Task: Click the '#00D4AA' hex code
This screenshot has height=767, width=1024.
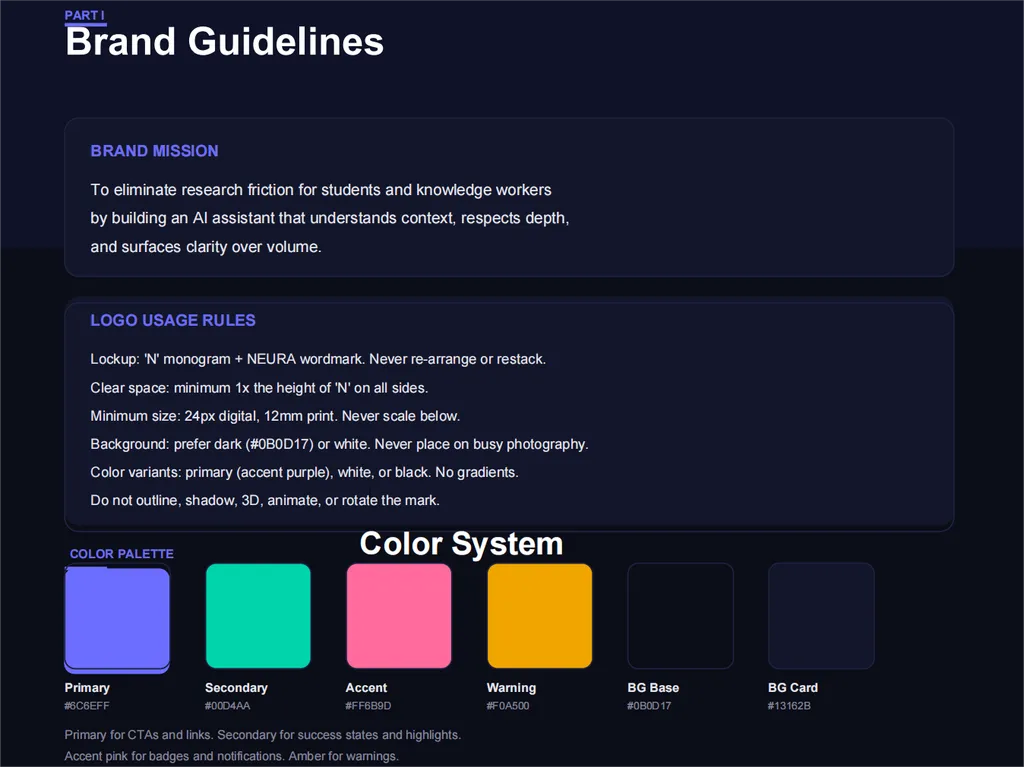Action: tap(227, 706)
